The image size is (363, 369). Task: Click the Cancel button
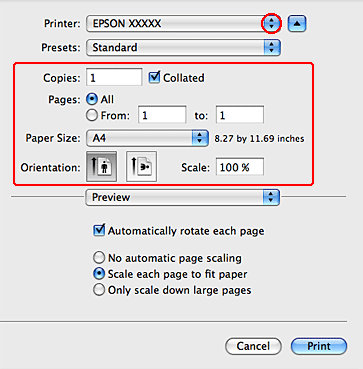(x=253, y=346)
